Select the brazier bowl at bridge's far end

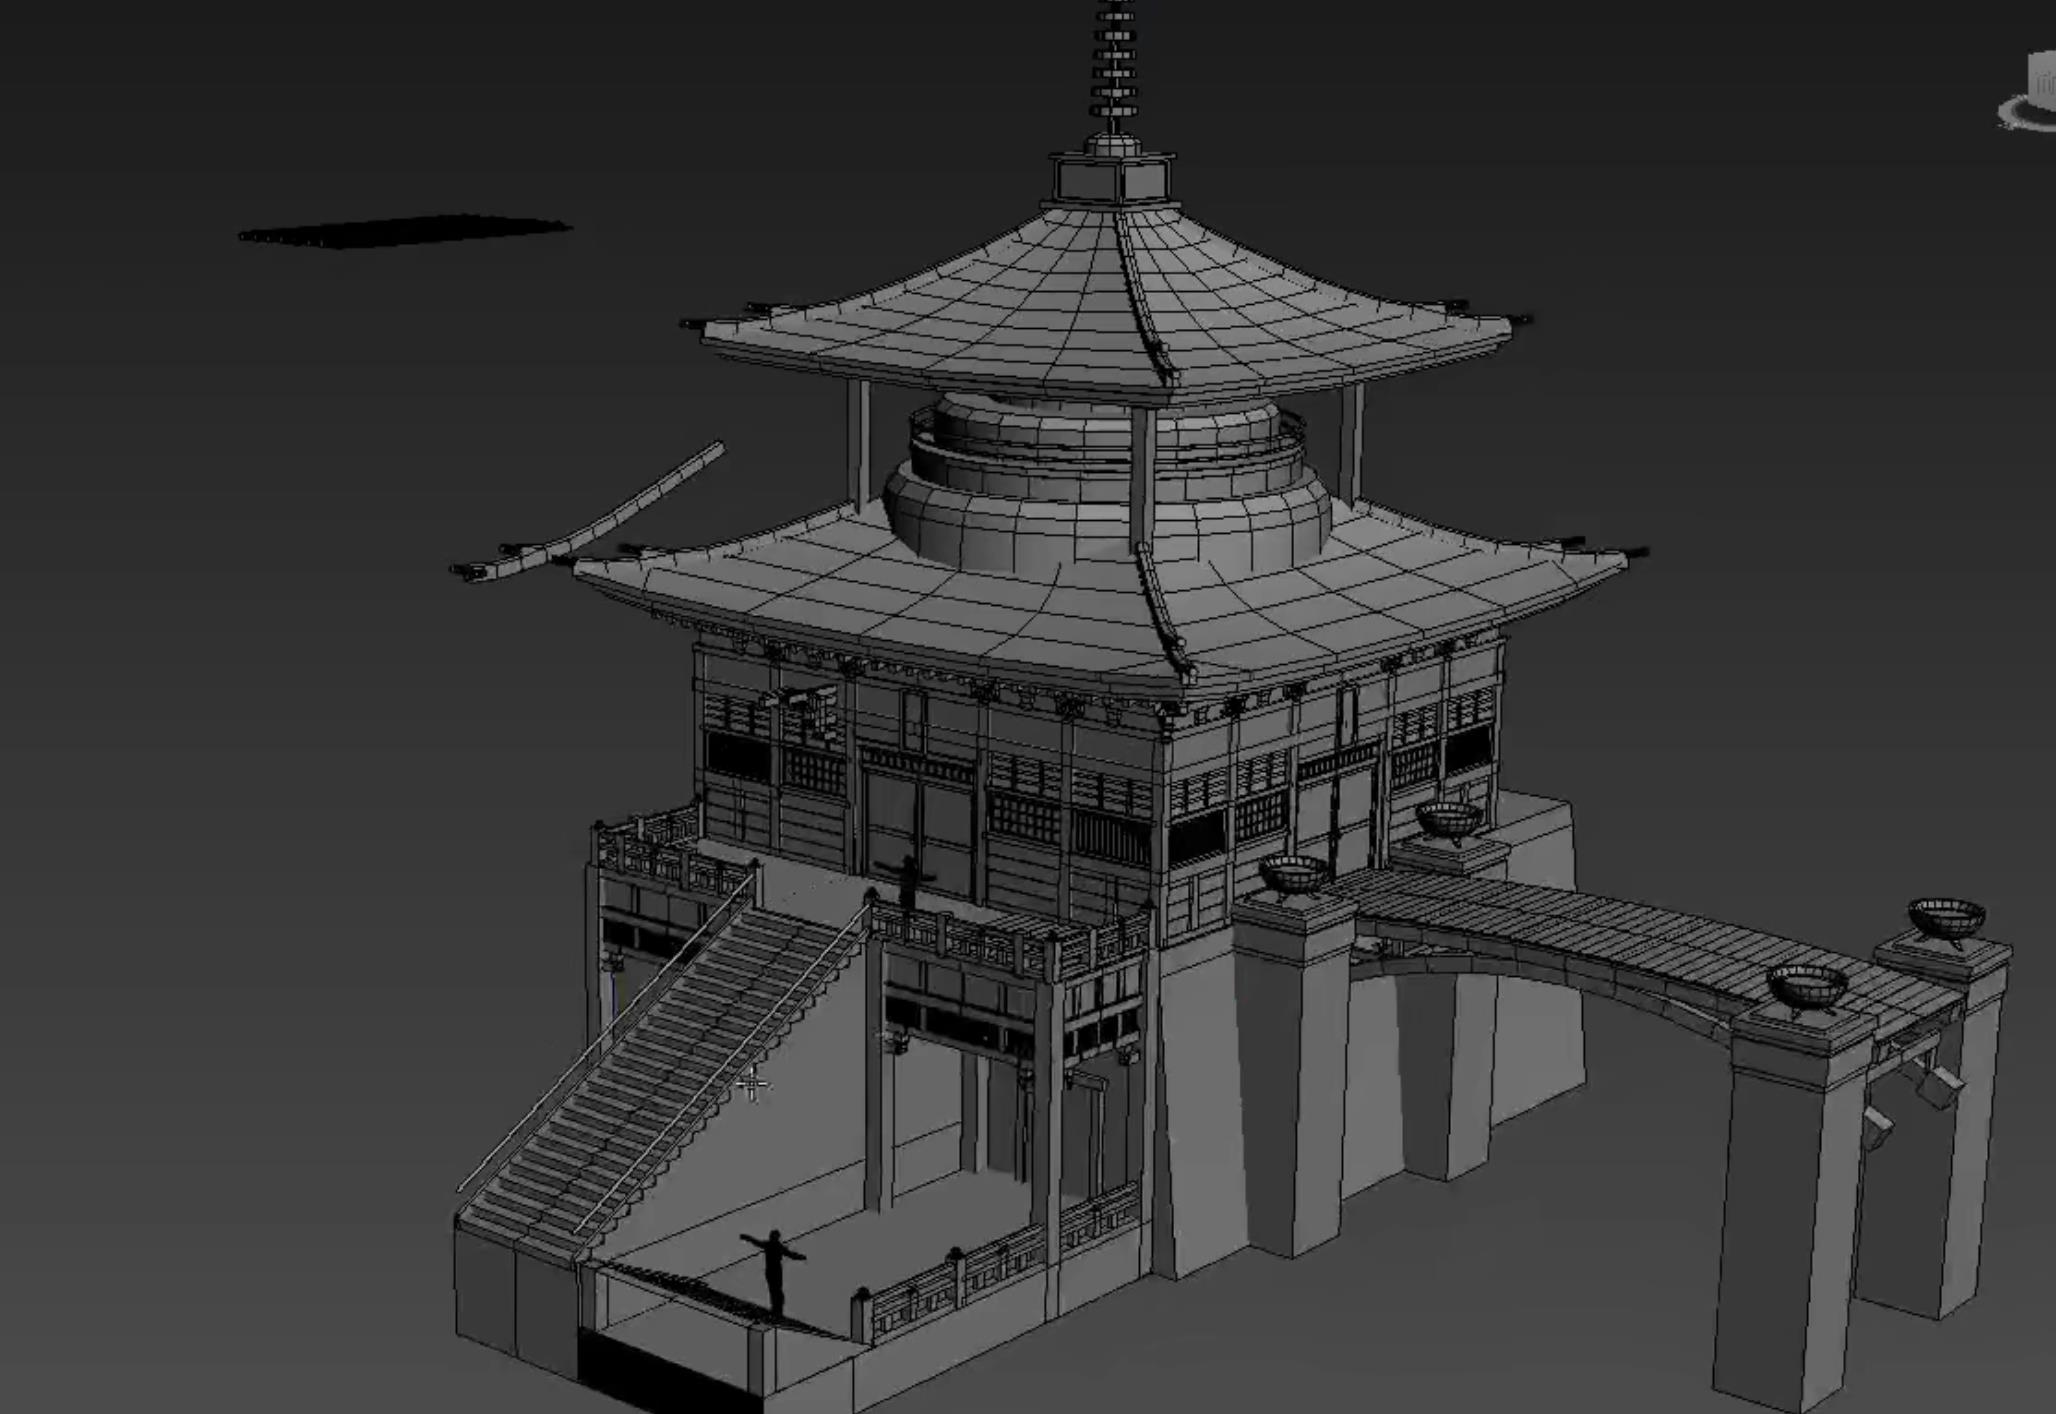tap(1946, 921)
